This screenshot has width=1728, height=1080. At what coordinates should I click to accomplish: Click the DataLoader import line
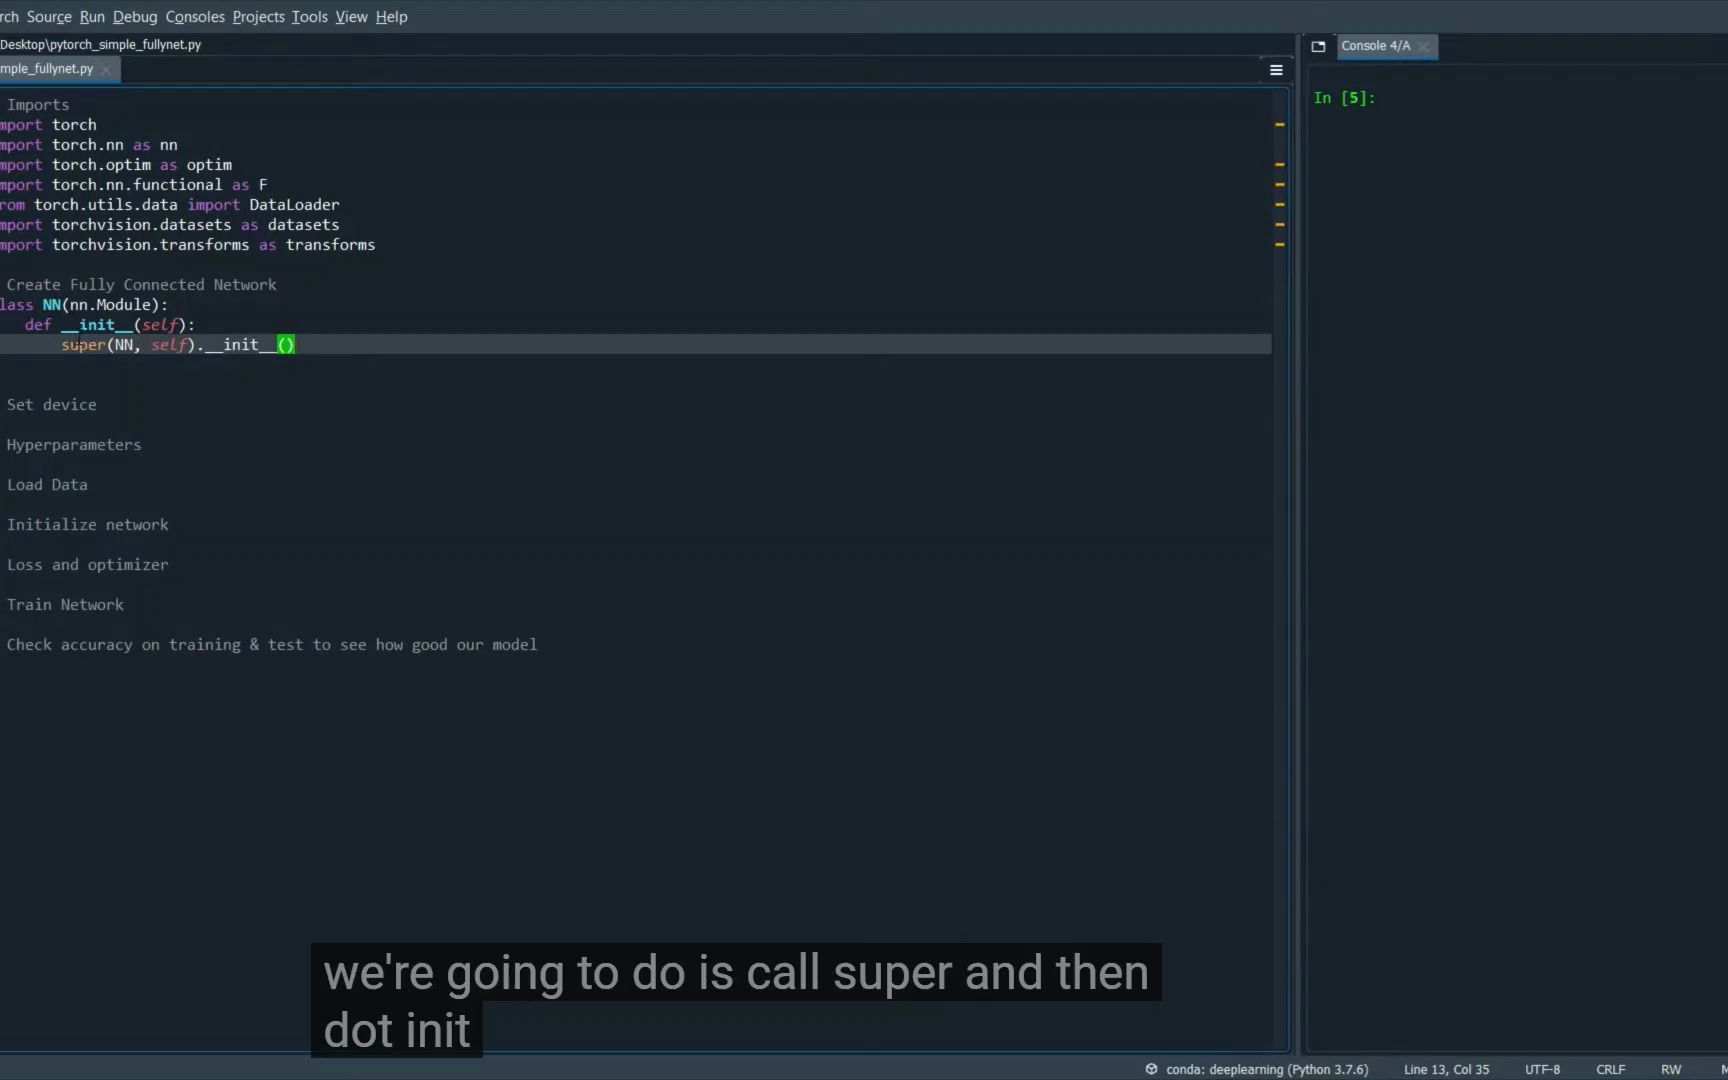170,205
